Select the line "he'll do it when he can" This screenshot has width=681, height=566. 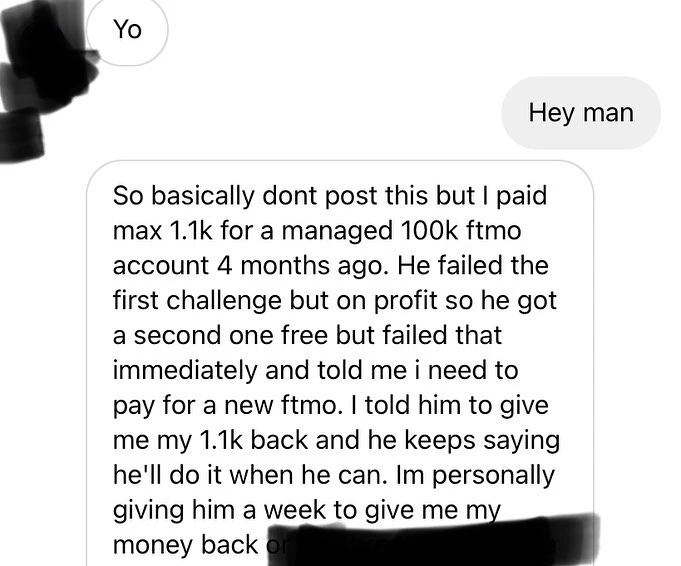tap(334, 475)
